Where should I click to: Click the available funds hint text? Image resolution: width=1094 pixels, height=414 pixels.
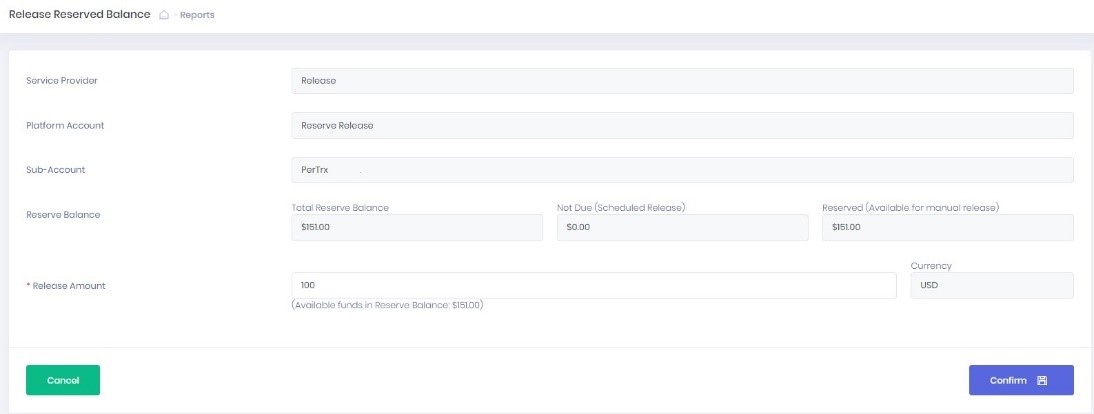click(x=388, y=305)
